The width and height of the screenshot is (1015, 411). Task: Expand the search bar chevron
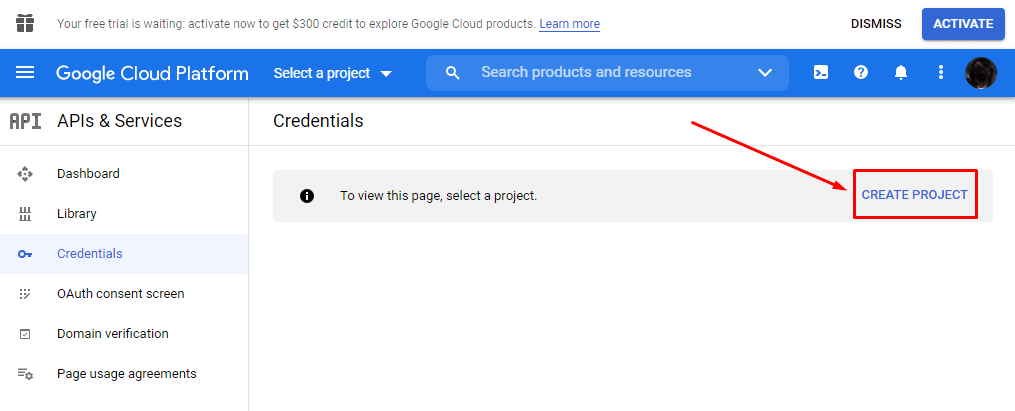point(765,73)
